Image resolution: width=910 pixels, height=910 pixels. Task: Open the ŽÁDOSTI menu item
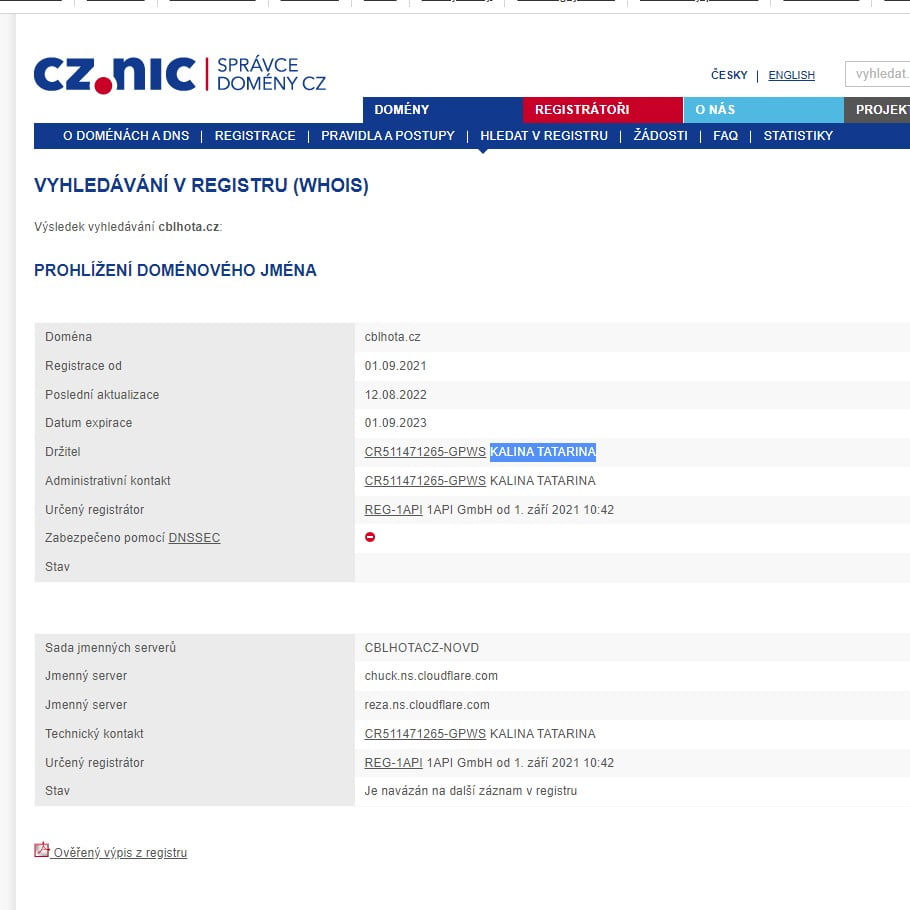coord(660,136)
